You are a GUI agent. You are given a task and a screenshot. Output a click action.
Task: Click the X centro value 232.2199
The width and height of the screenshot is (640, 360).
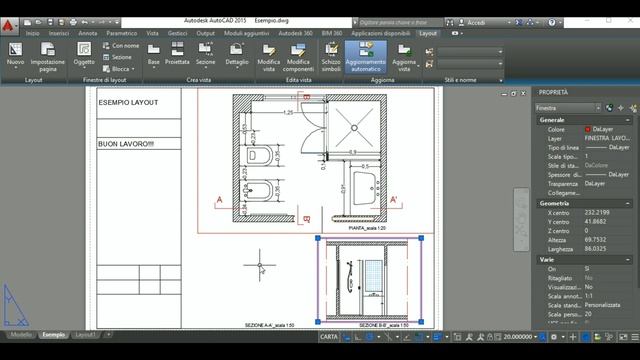coord(597,213)
